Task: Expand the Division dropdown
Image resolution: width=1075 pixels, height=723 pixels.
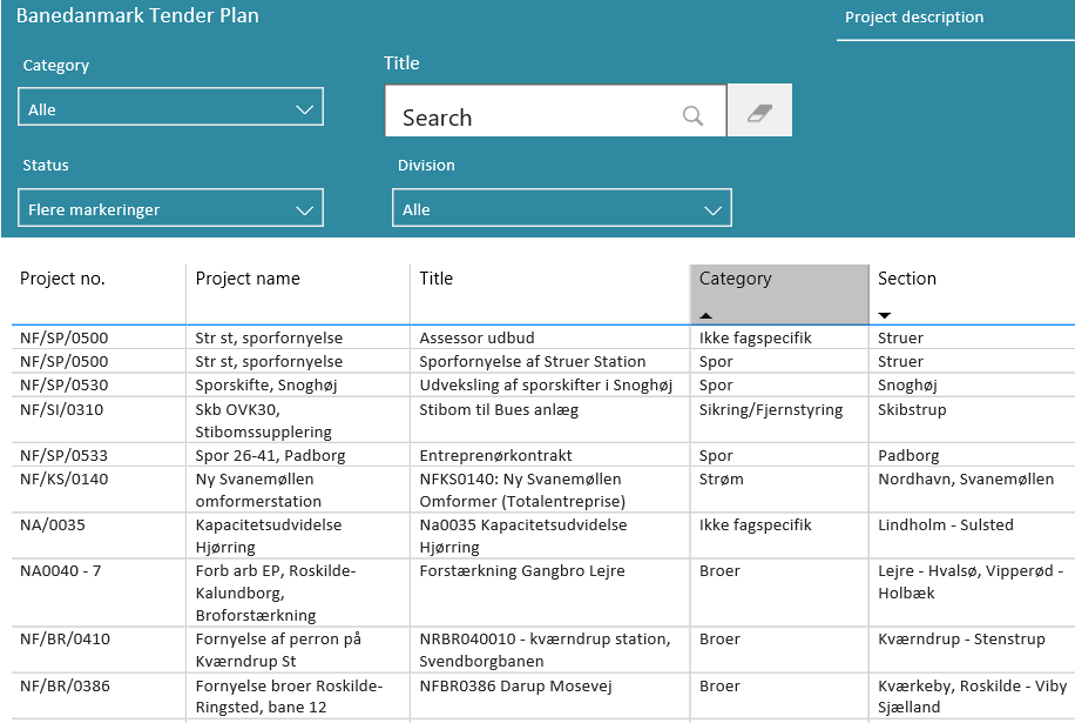Action: [x=561, y=209]
